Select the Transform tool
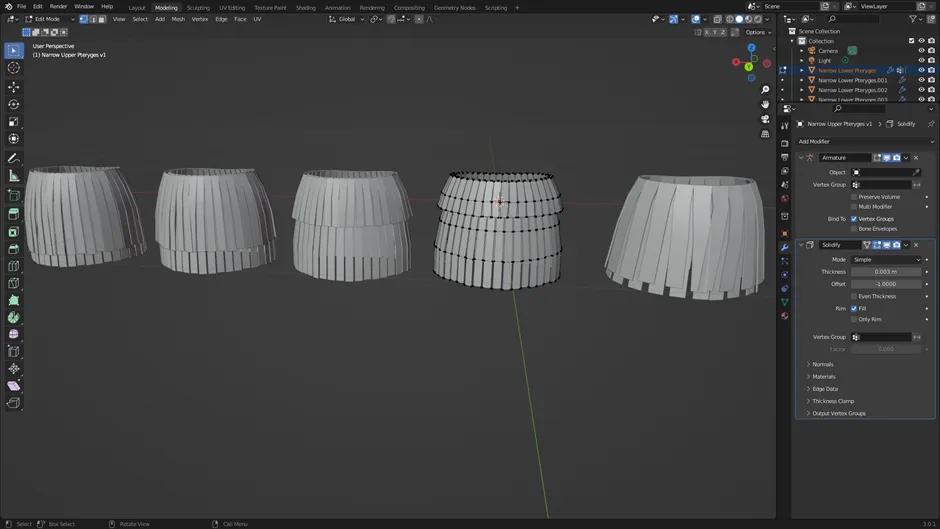 pyautogui.click(x=13, y=139)
